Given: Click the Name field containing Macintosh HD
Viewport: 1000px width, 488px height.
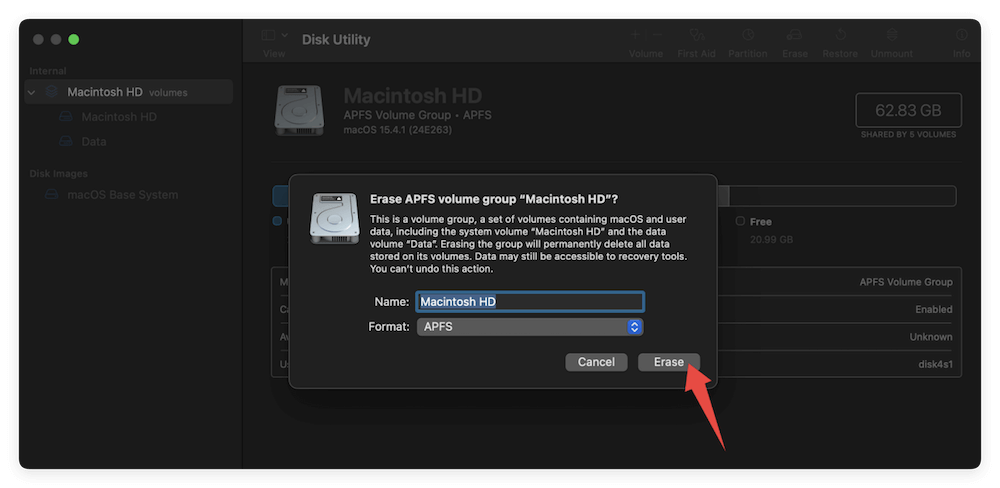Looking at the screenshot, I should pyautogui.click(x=530, y=302).
